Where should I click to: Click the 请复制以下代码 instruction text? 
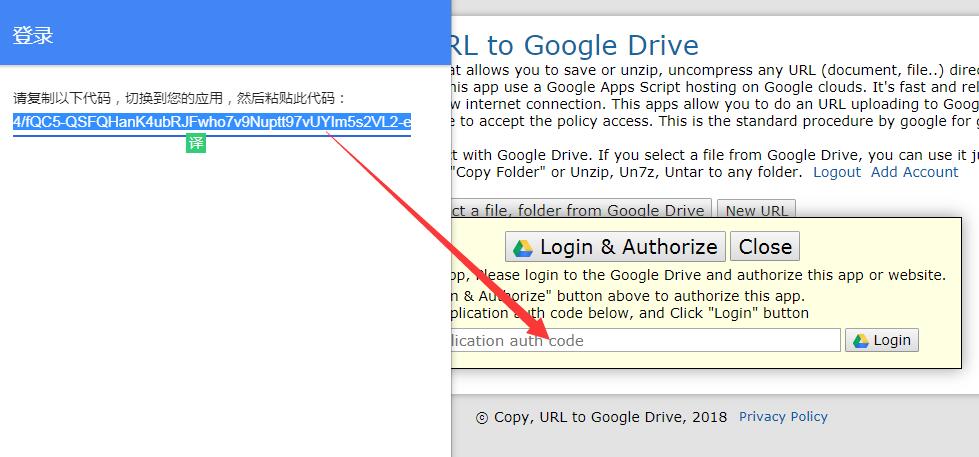180,98
